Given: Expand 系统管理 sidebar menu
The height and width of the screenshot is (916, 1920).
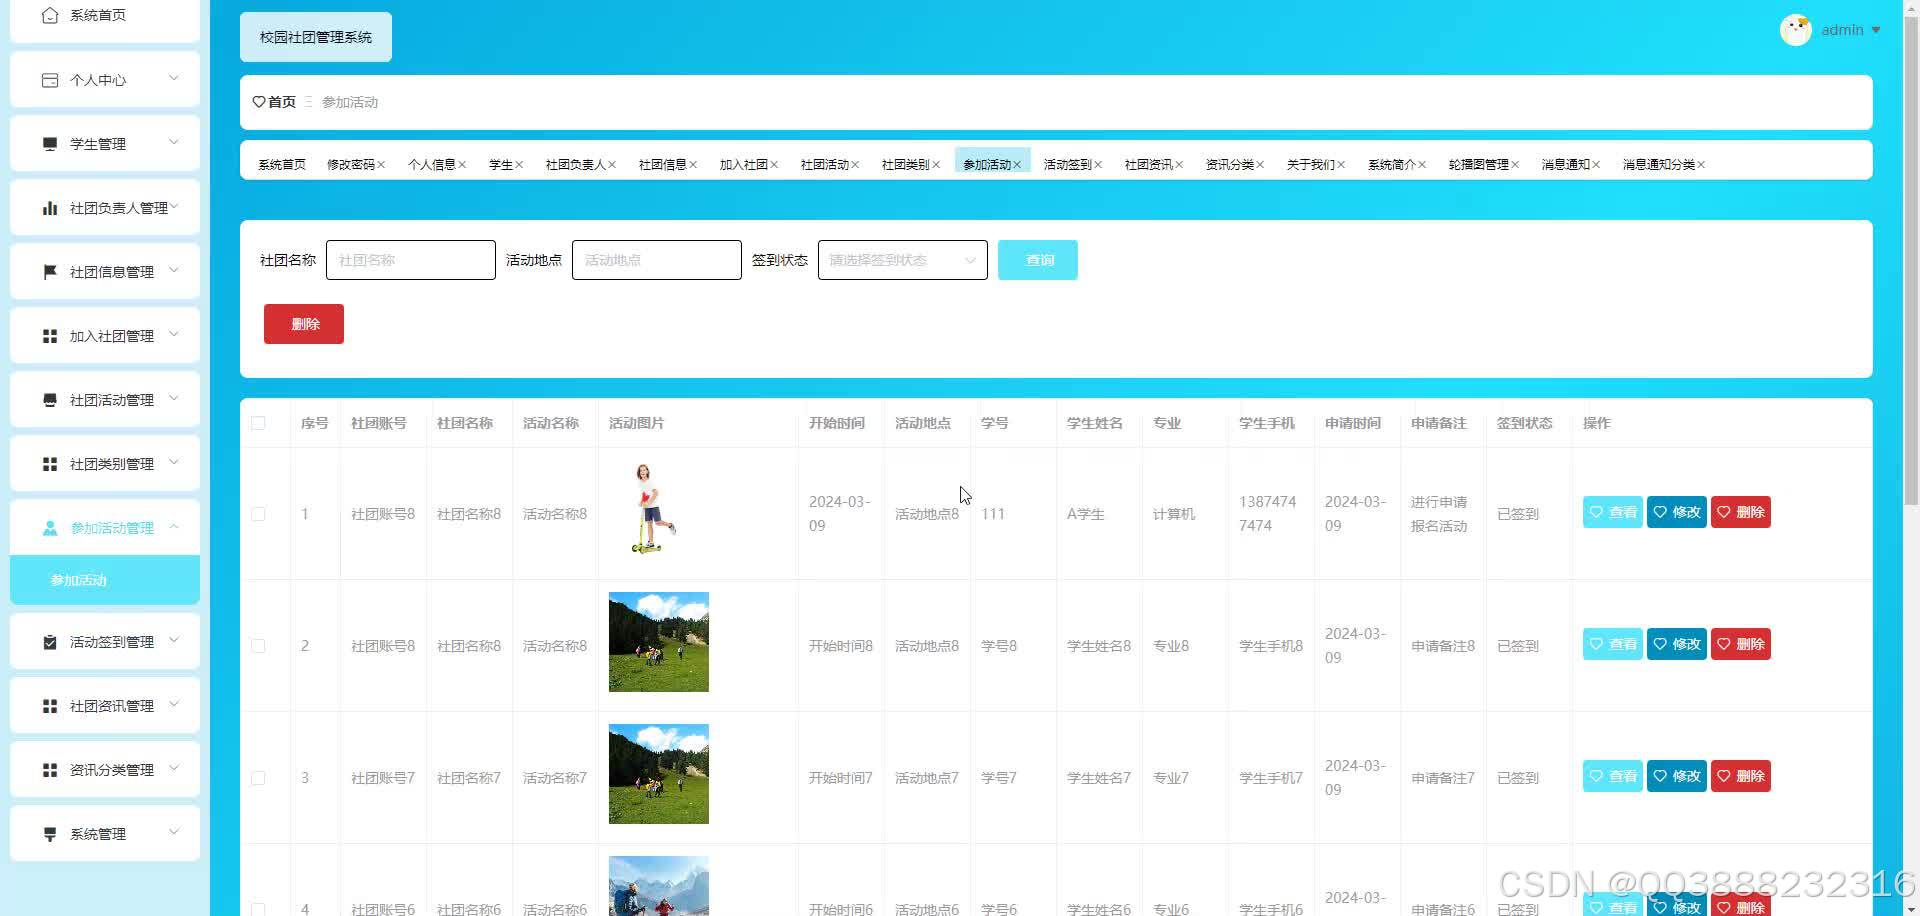Looking at the screenshot, I should click(174, 832).
